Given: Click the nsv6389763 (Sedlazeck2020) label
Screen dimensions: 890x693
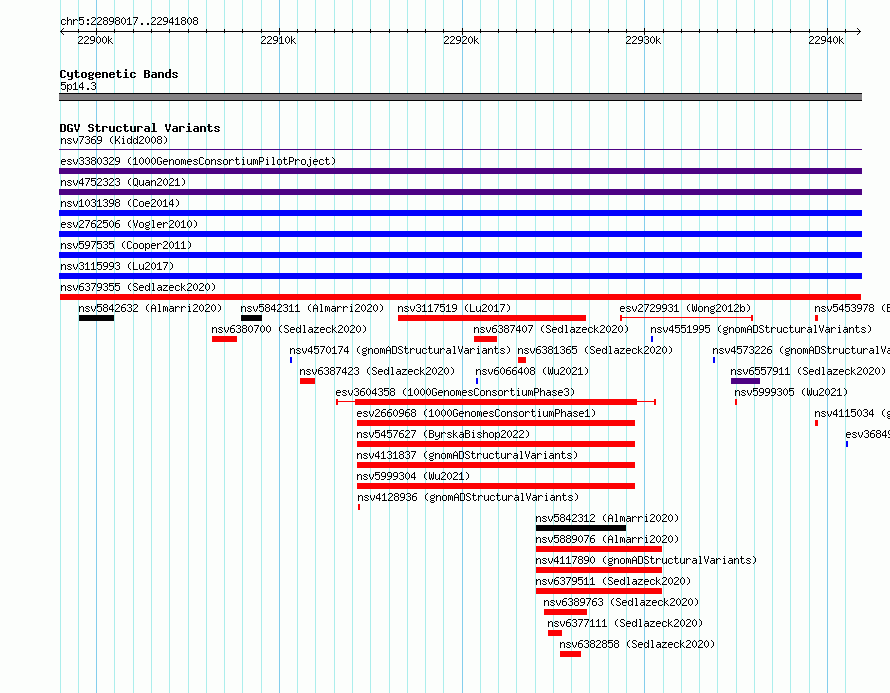Looking at the screenshot, I should point(621,602).
